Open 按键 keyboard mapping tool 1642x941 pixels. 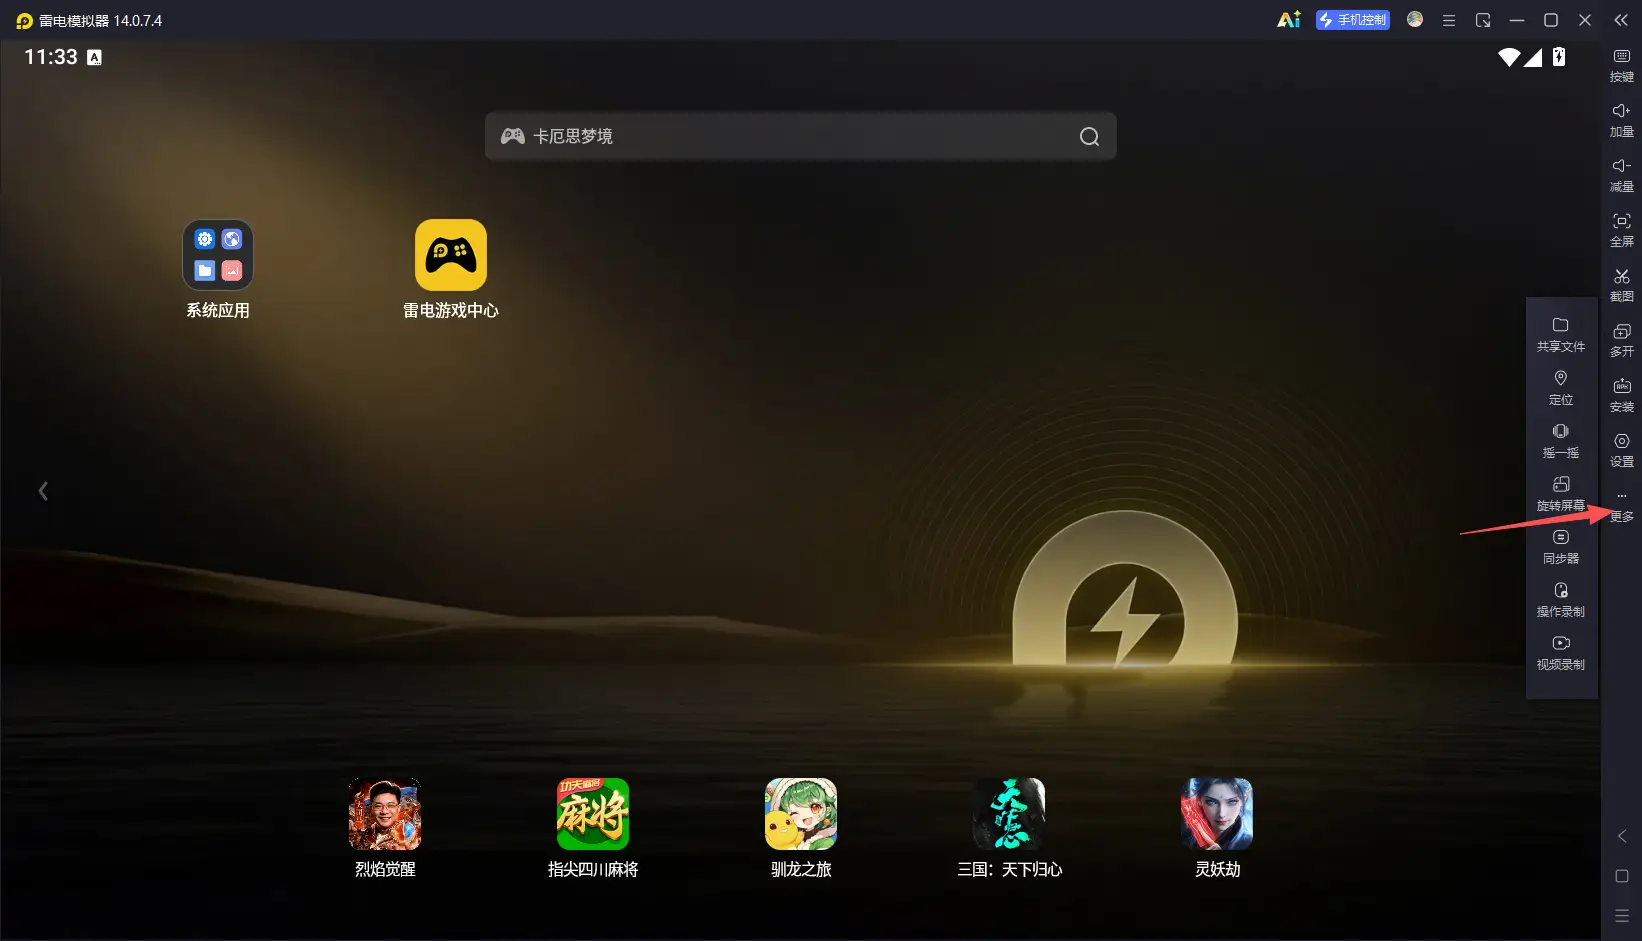(x=1622, y=65)
